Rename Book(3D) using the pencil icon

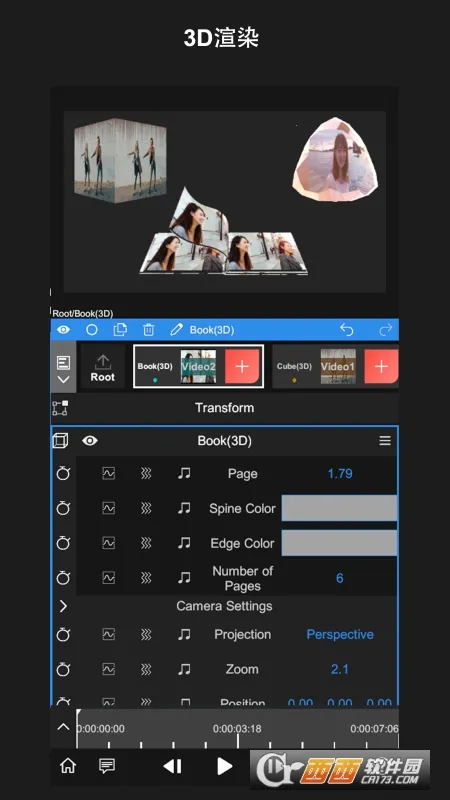pyautogui.click(x=176, y=330)
